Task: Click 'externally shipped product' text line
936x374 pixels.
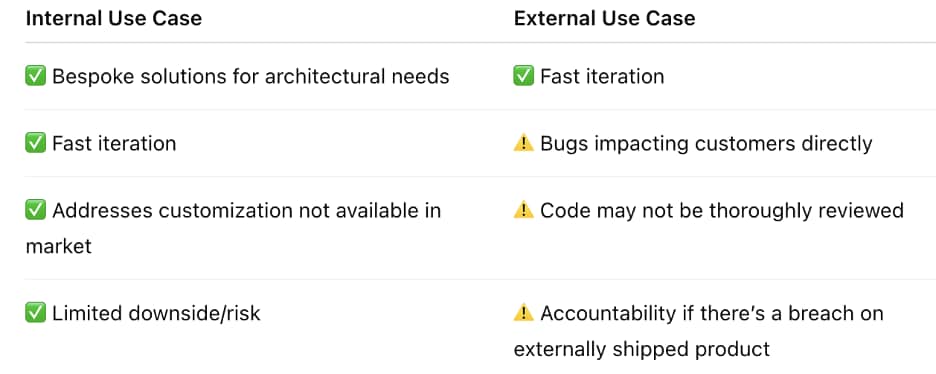Action: point(642,349)
